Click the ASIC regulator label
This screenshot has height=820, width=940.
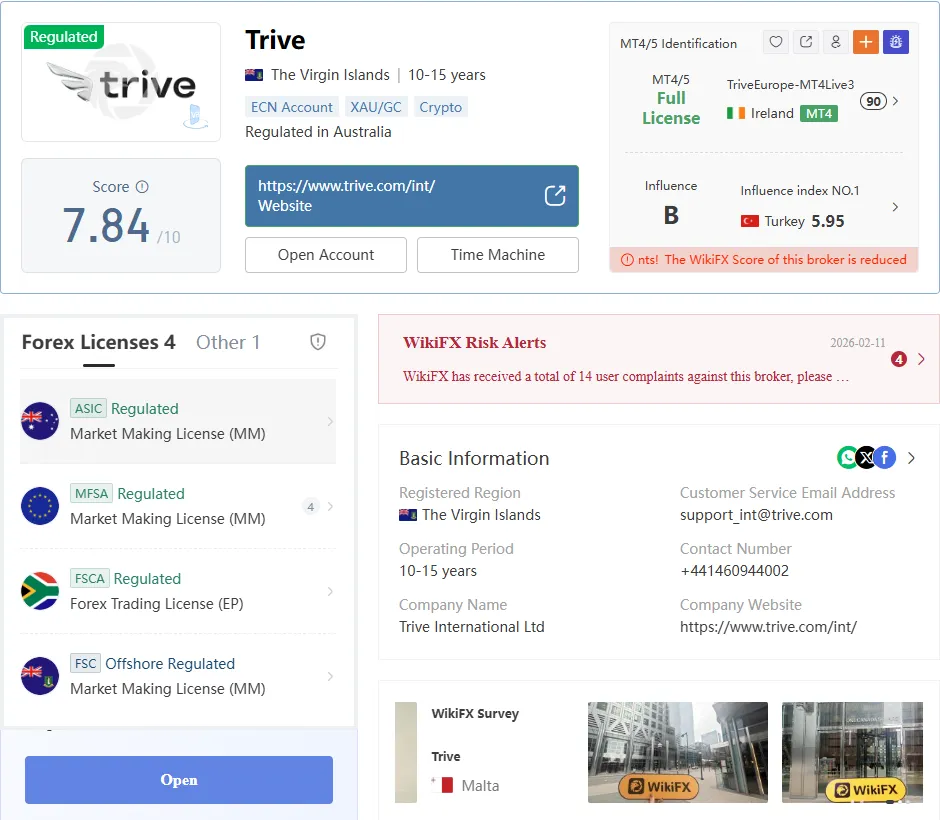pyautogui.click(x=89, y=408)
